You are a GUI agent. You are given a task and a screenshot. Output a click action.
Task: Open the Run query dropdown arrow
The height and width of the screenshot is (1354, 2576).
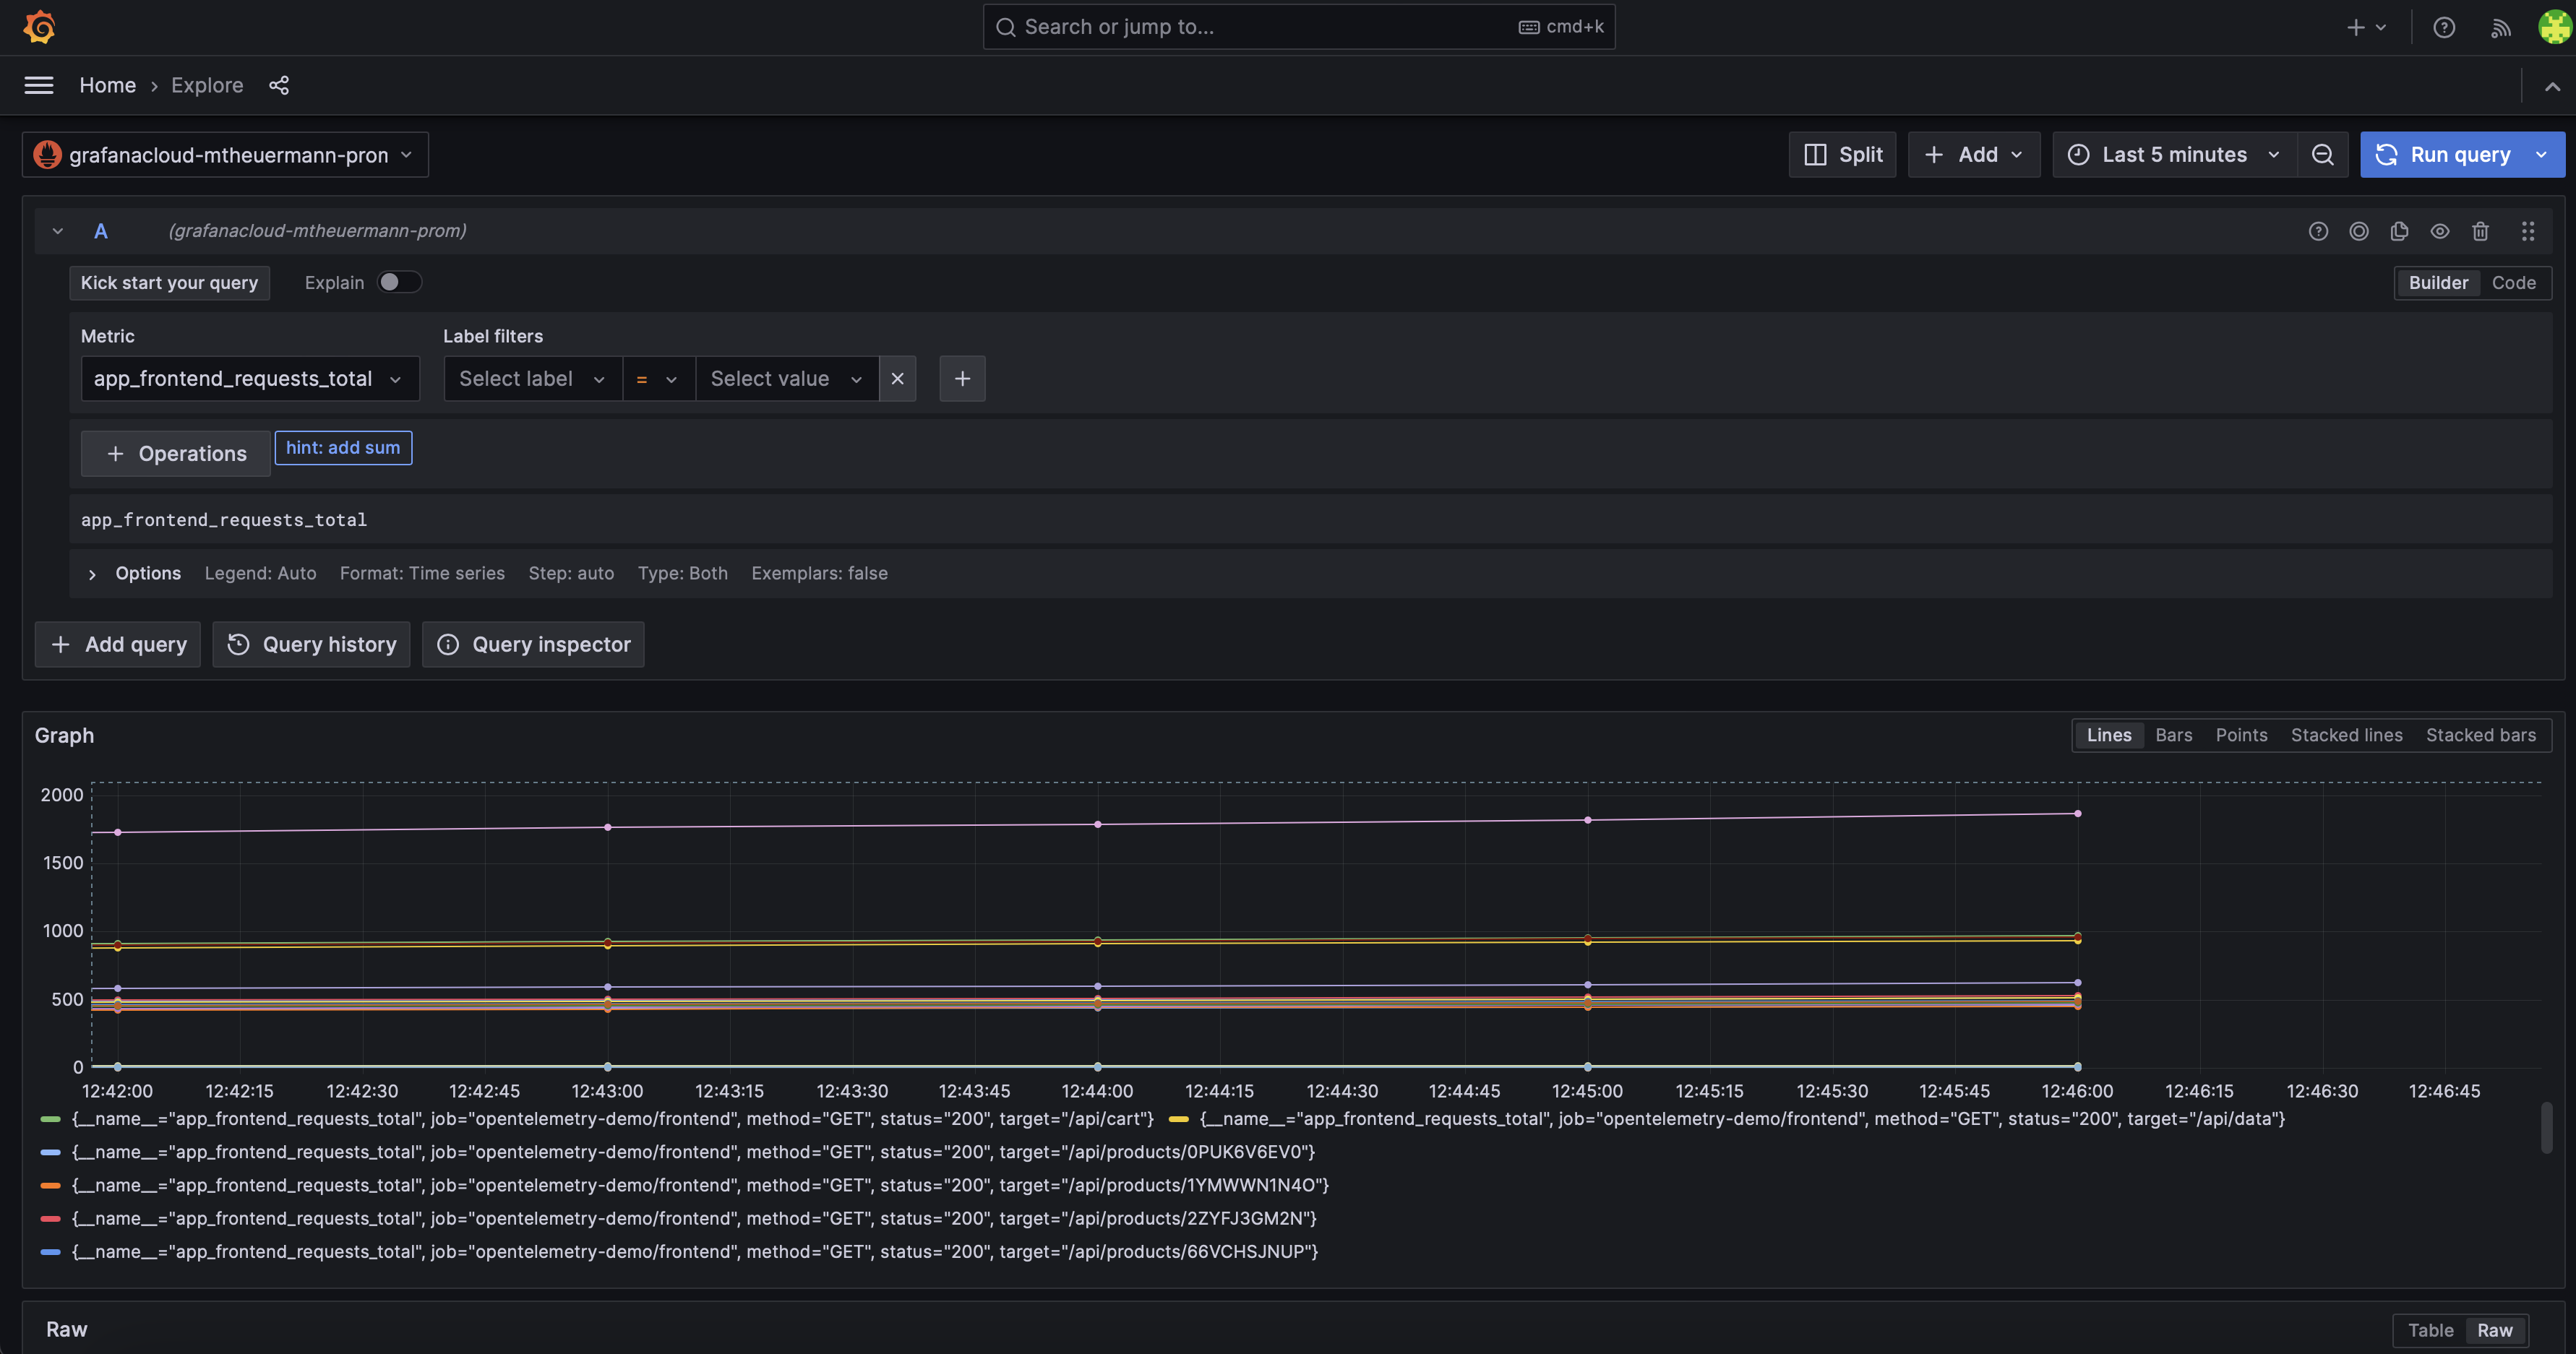coord(2542,154)
